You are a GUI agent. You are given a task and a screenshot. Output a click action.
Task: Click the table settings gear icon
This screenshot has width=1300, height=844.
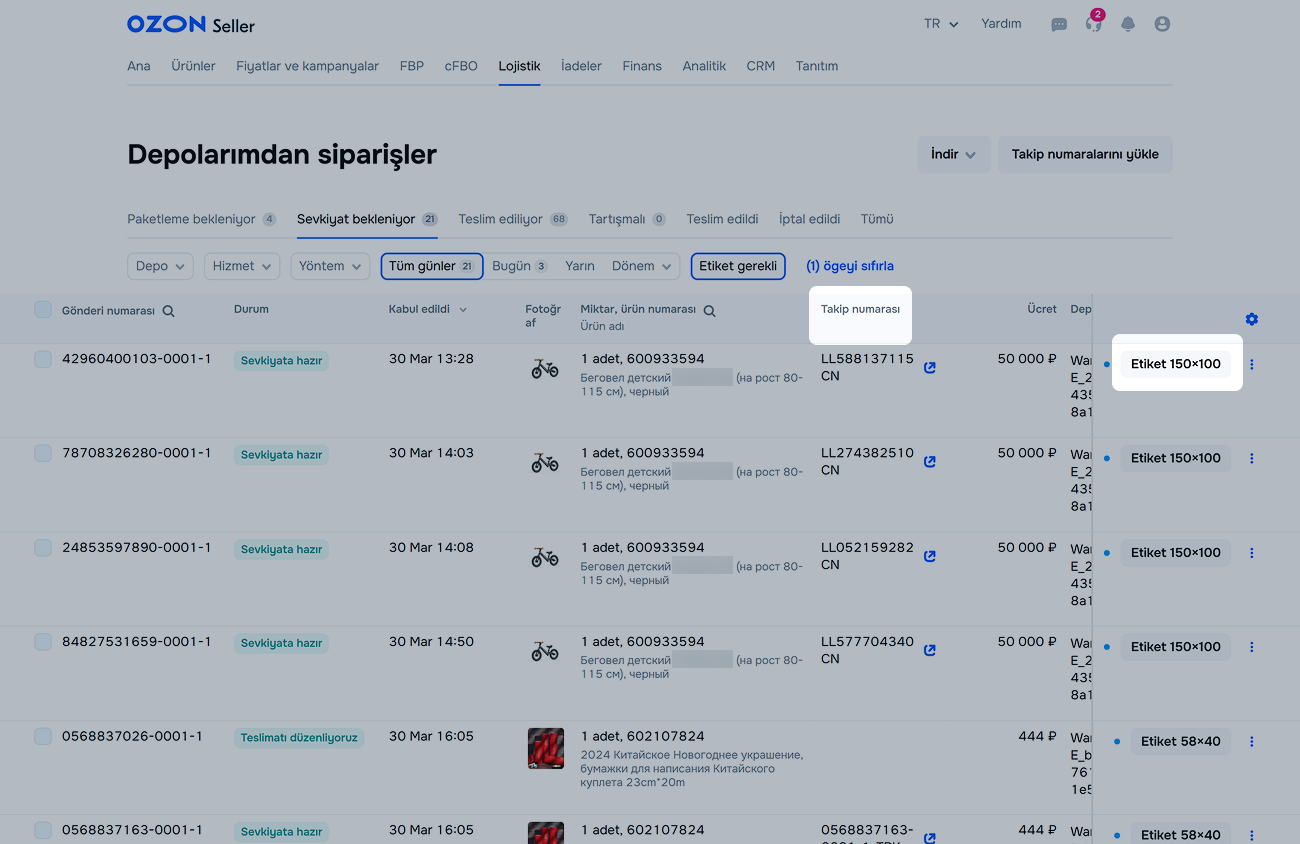[1252, 319]
